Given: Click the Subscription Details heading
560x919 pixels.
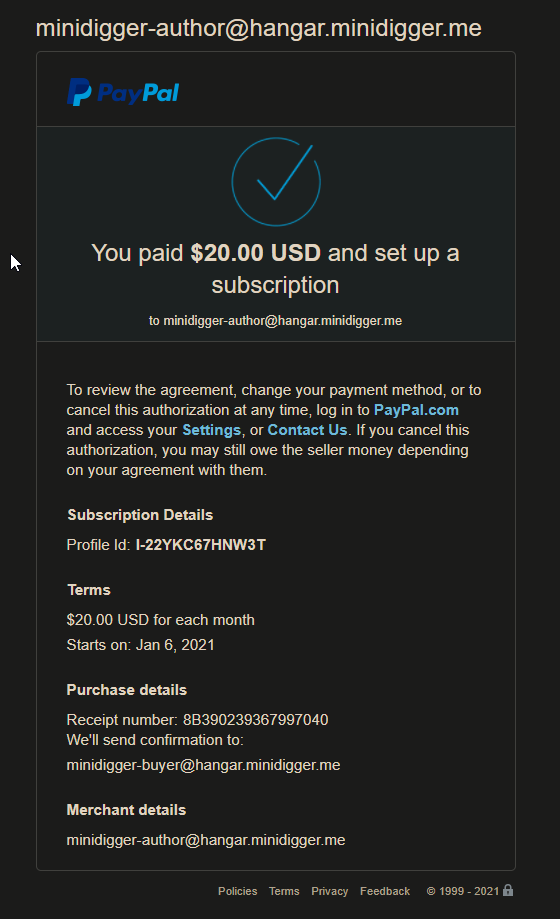Looking at the screenshot, I should point(140,515).
